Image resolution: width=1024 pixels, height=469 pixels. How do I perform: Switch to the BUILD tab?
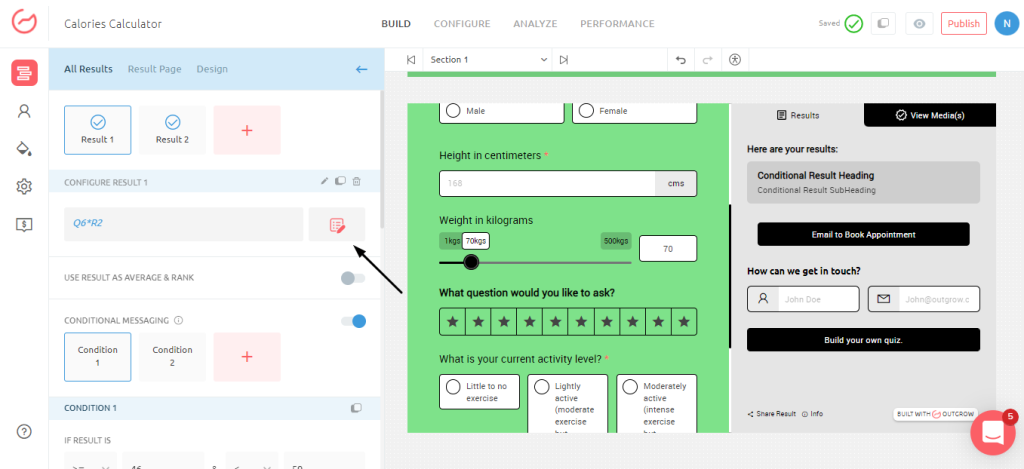tap(396, 24)
